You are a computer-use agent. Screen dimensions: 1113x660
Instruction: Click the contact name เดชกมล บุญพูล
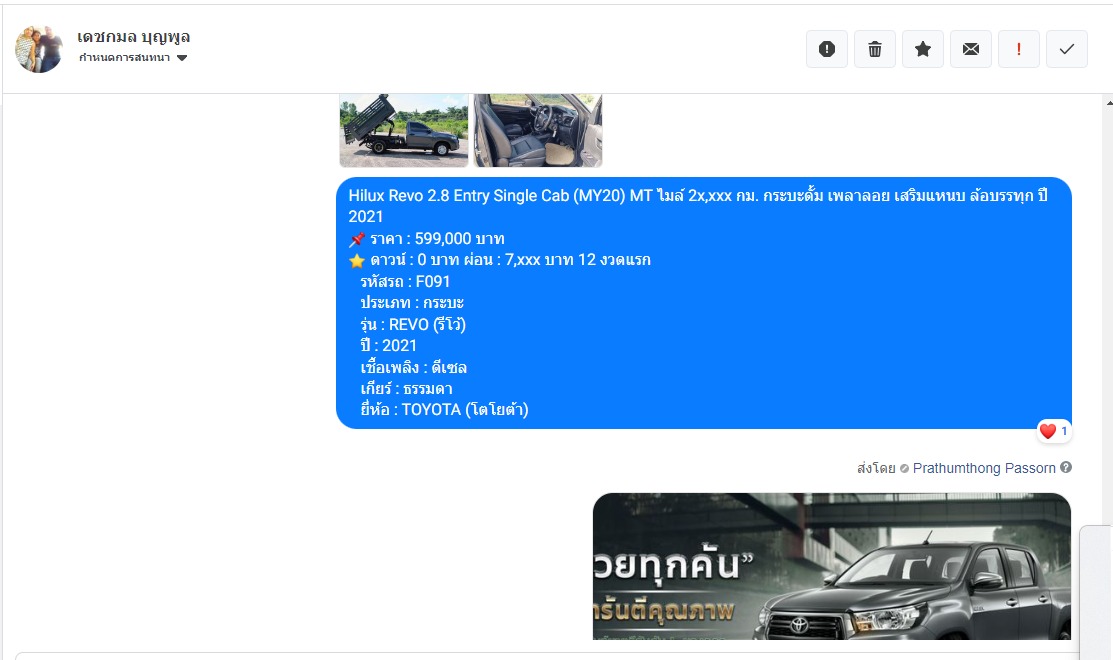point(133,36)
